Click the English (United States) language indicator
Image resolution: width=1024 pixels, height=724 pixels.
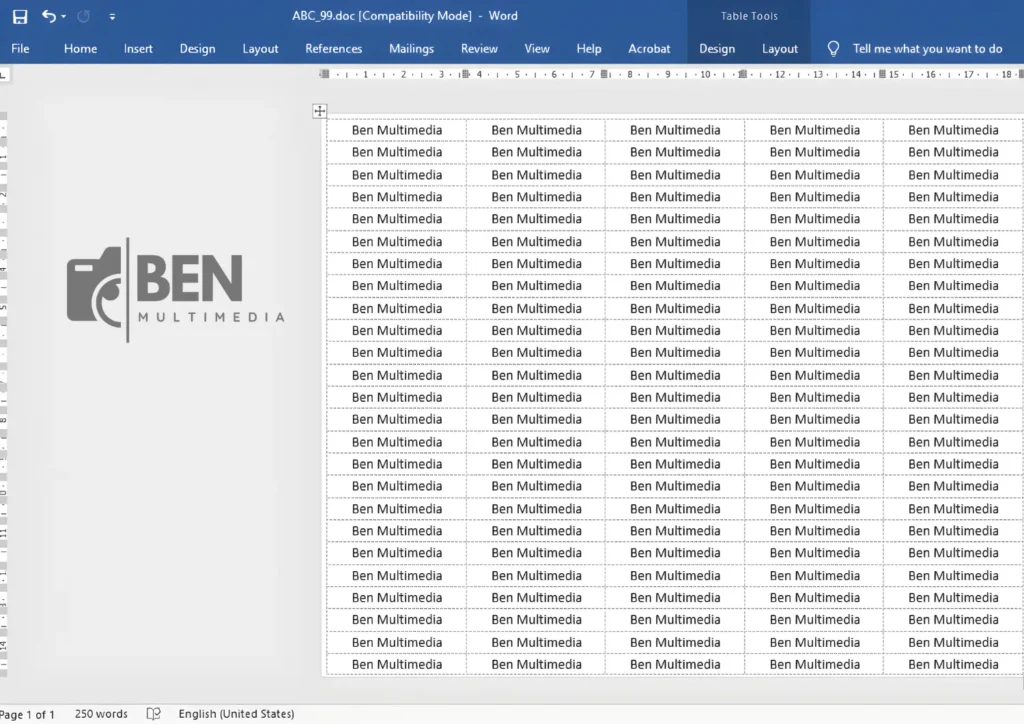click(236, 714)
